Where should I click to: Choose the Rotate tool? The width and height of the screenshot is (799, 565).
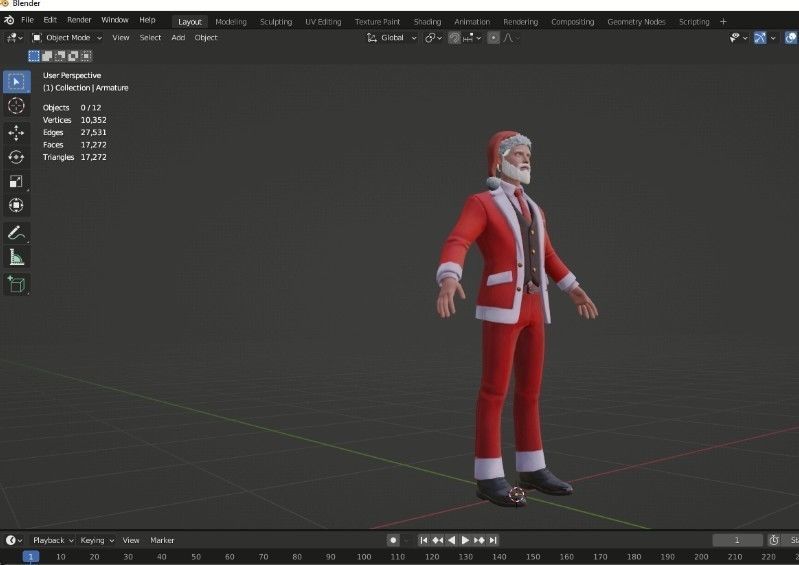[16, 157]
